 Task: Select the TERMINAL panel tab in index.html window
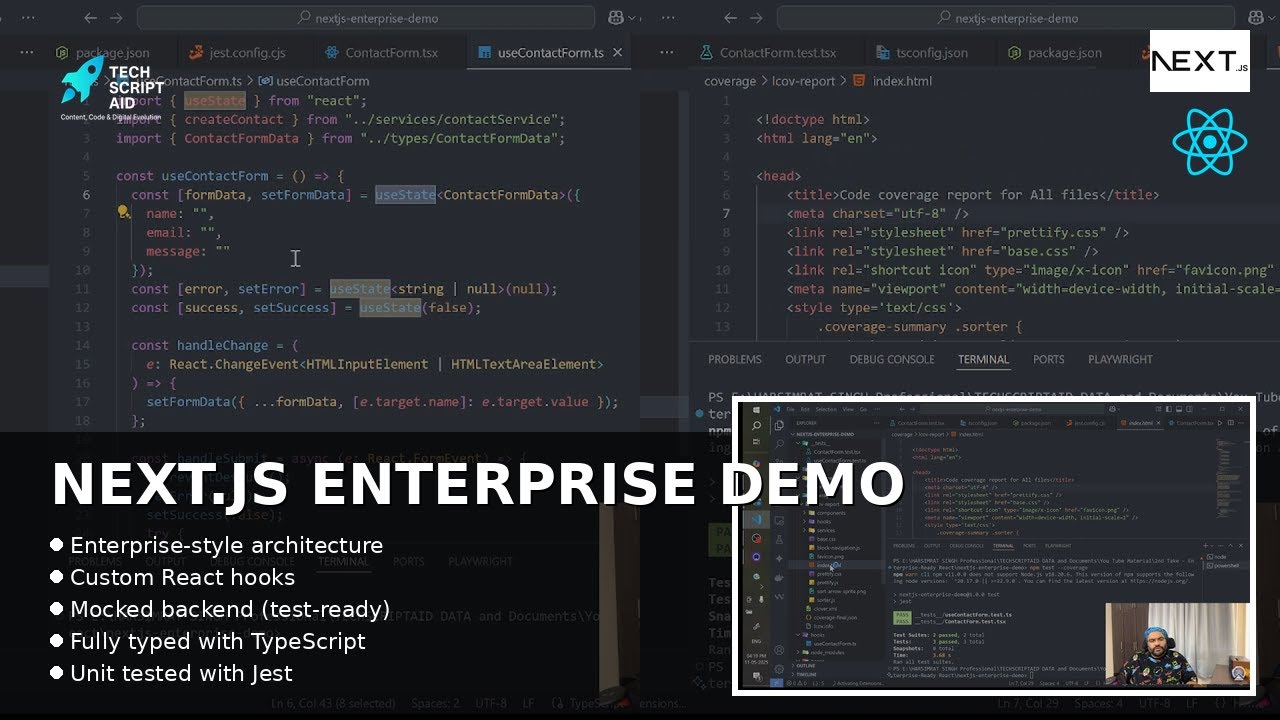pyautogui.click(x=983, y=359)
